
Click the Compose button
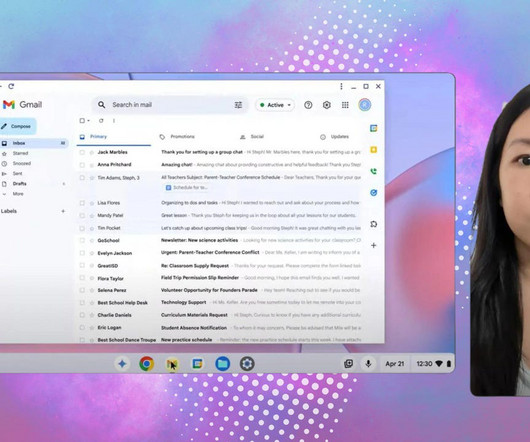pos(18,126)
